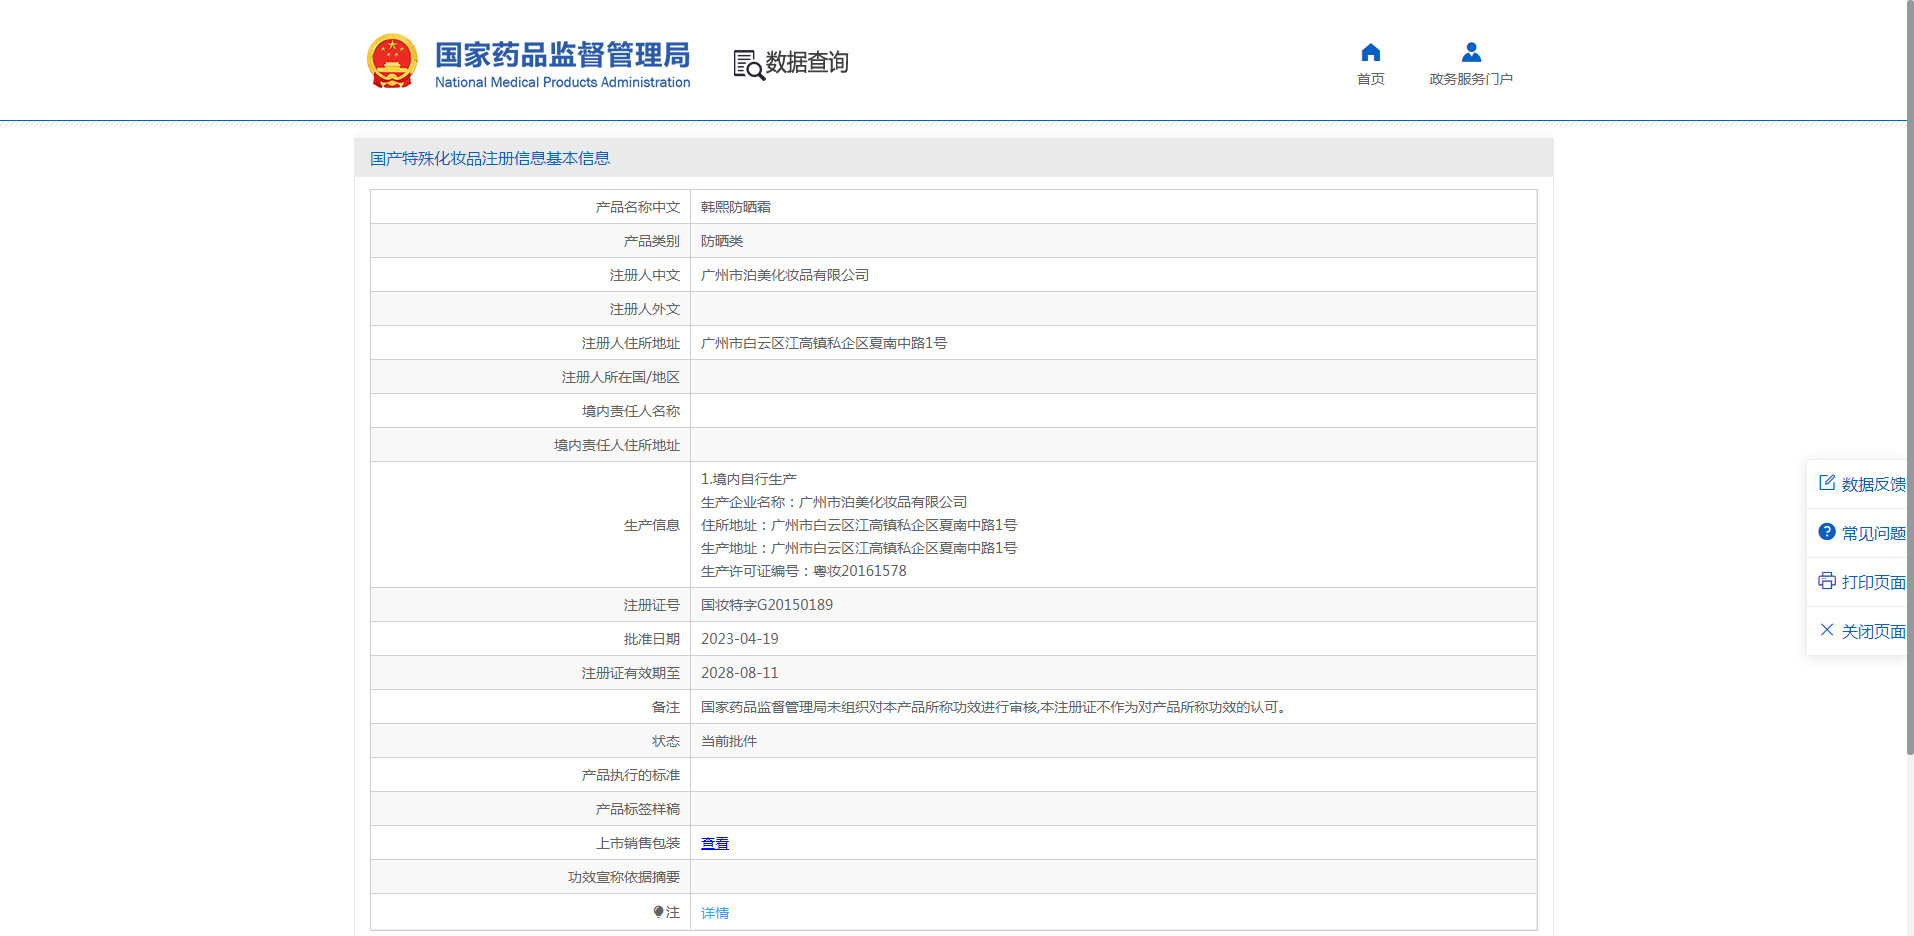The width and height of the screenshot is (1914, 936).
Task: Click the home house icon
Action: pos(1370,52)
